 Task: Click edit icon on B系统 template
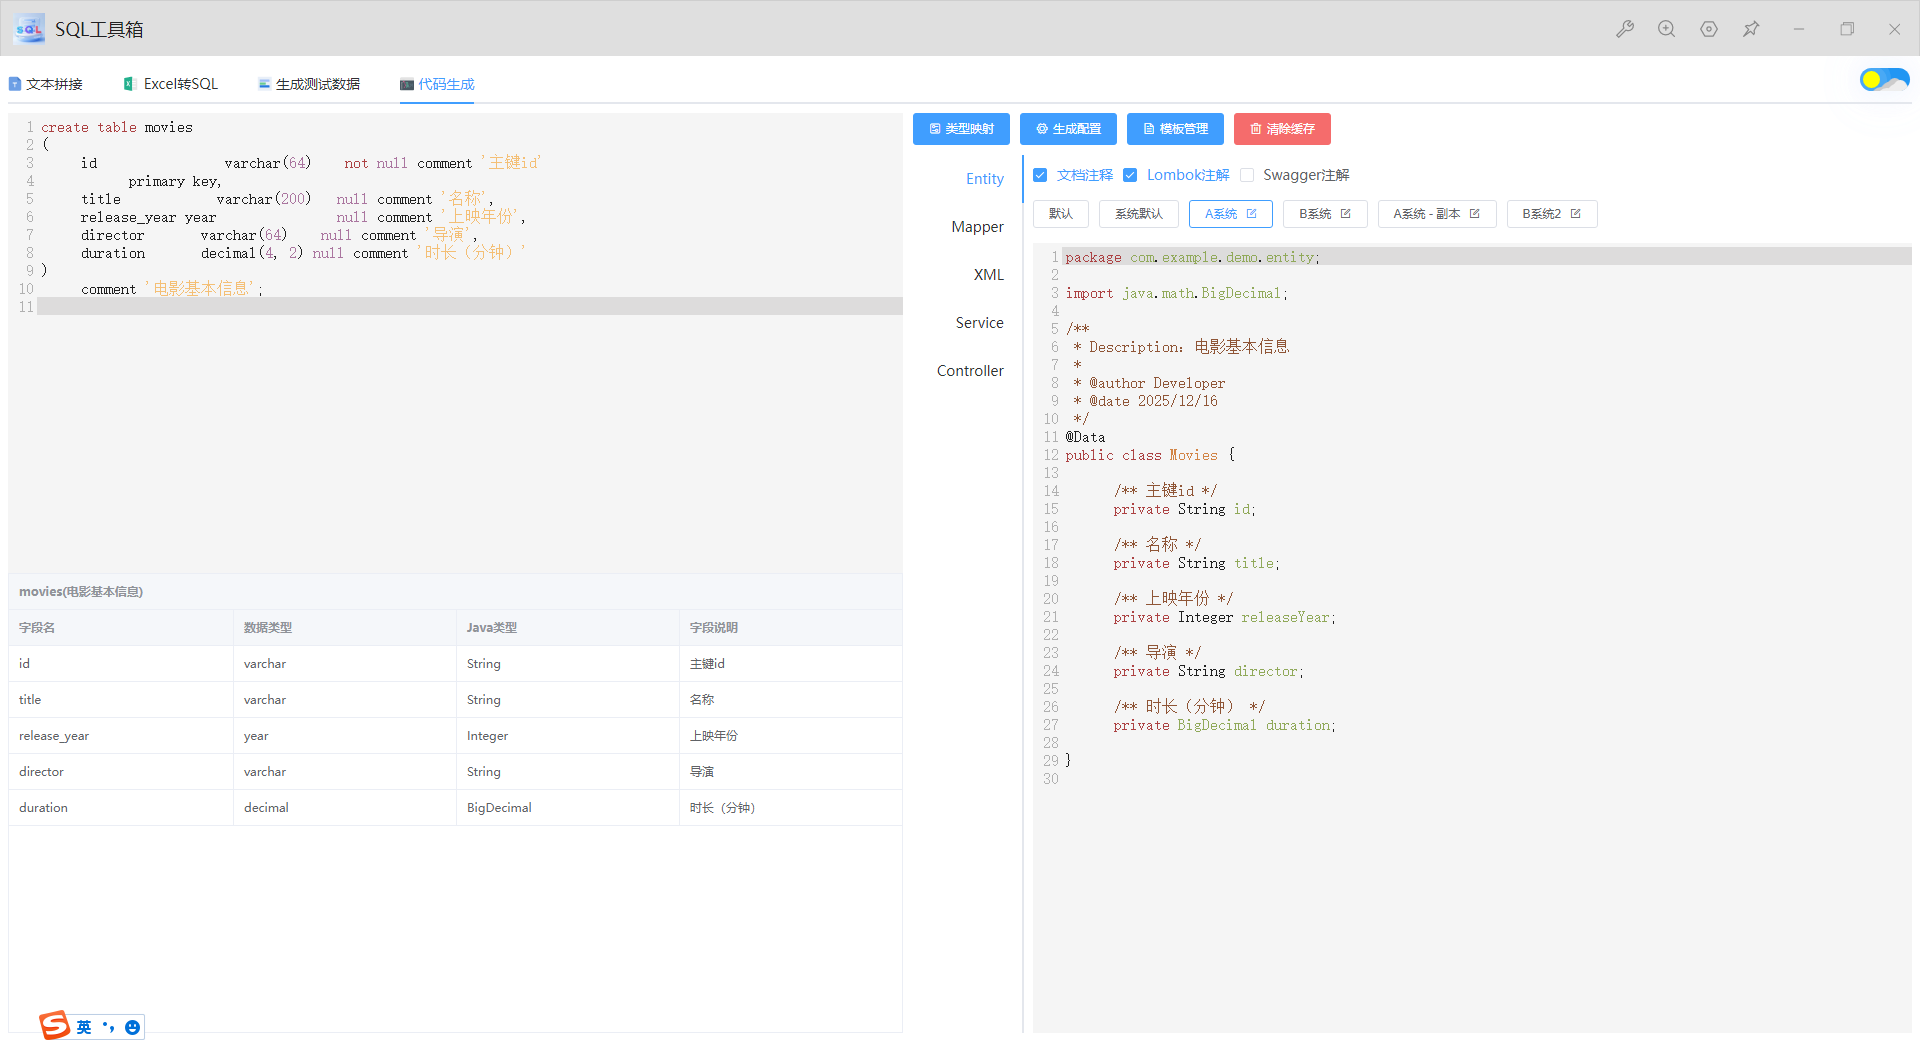tap(1346, 214)
